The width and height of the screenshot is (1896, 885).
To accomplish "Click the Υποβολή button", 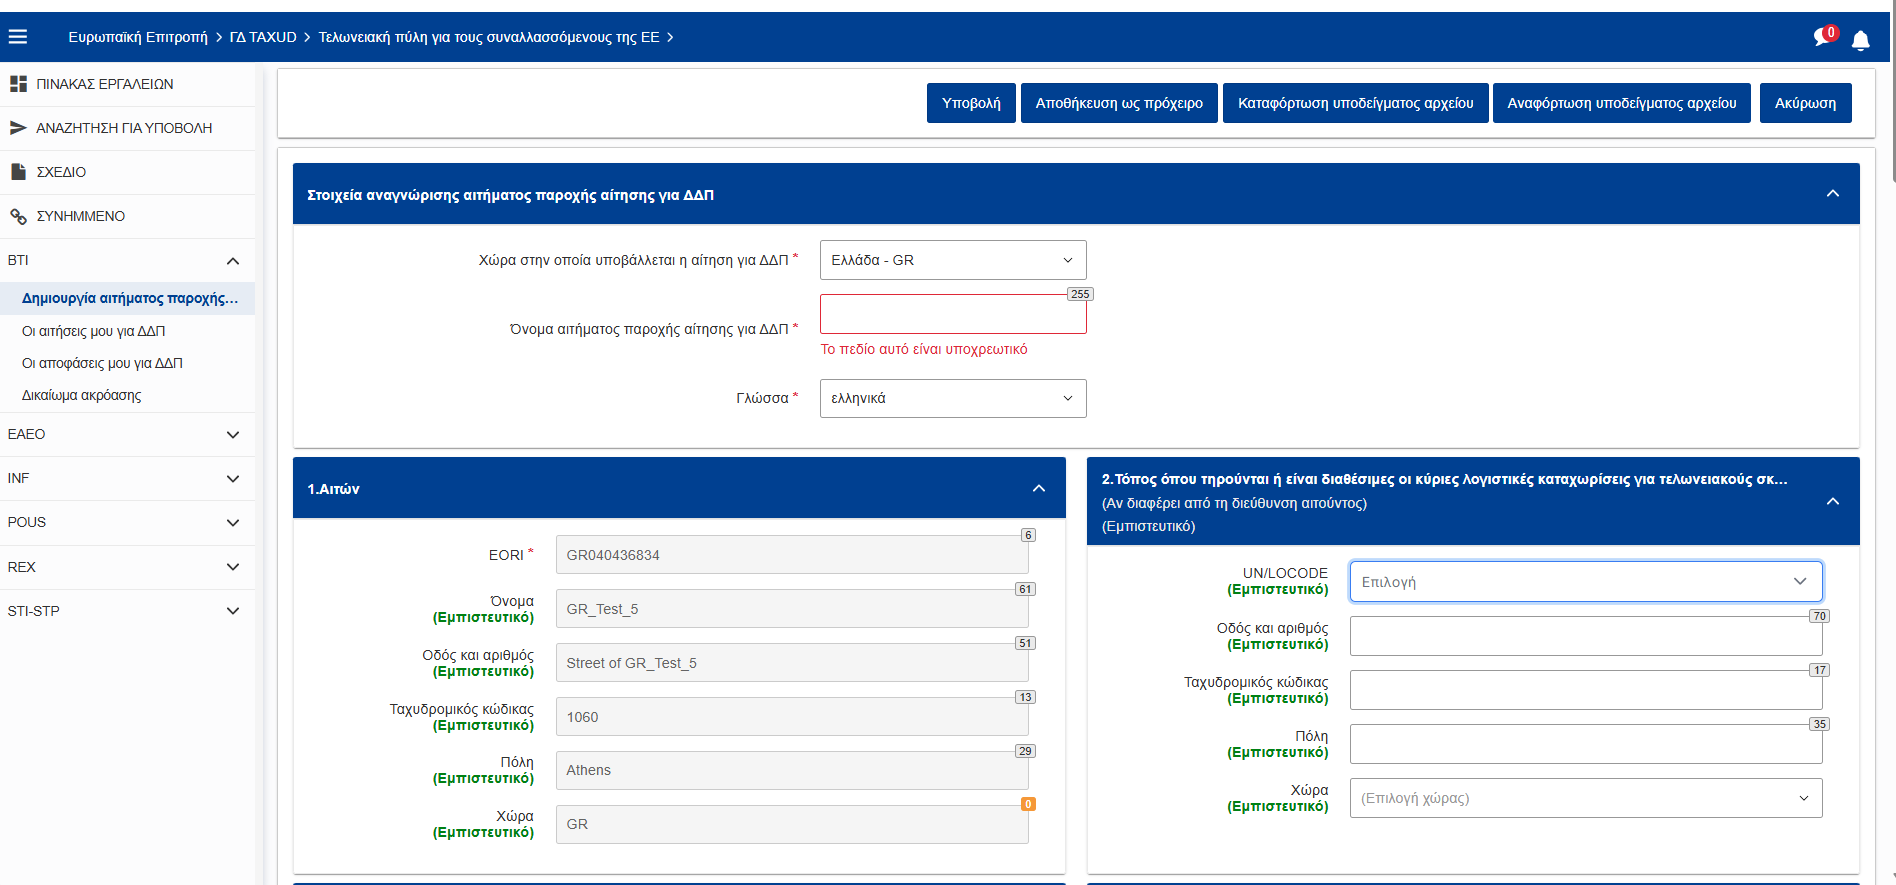I will 970,103.
